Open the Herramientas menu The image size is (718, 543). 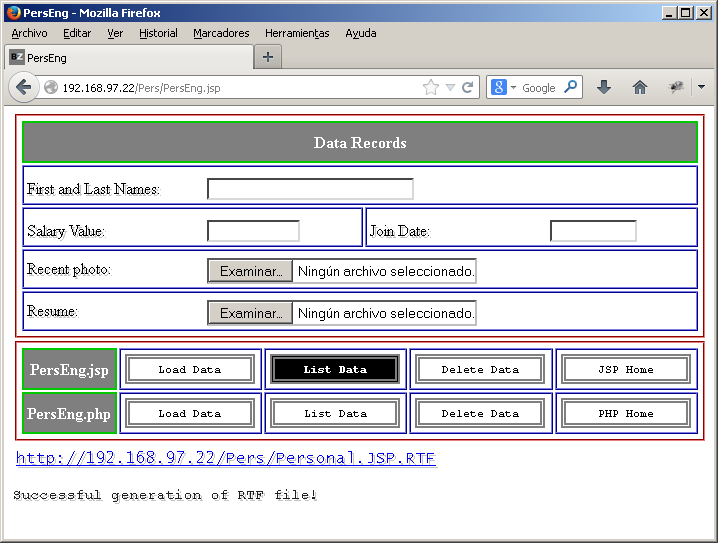pos(297,33)
